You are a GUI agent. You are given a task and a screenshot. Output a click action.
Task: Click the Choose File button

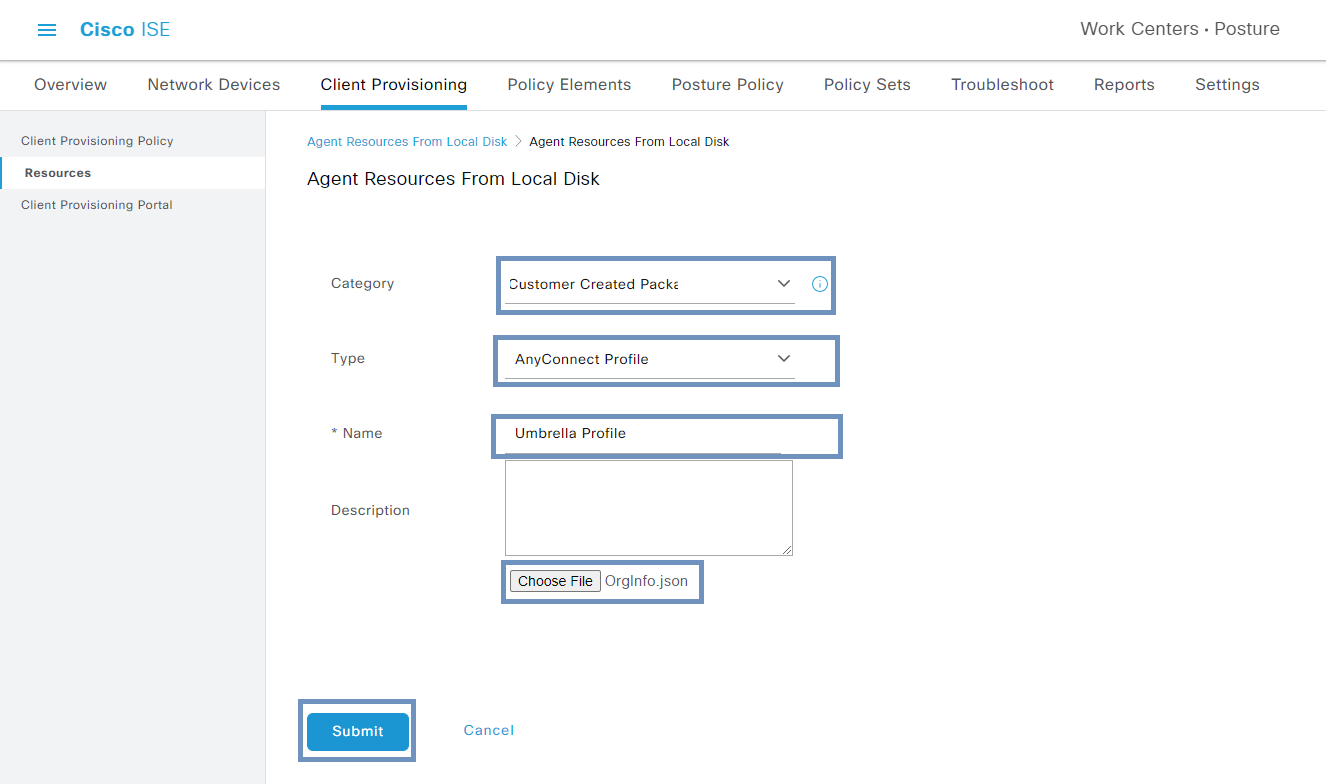pos(555,581)
